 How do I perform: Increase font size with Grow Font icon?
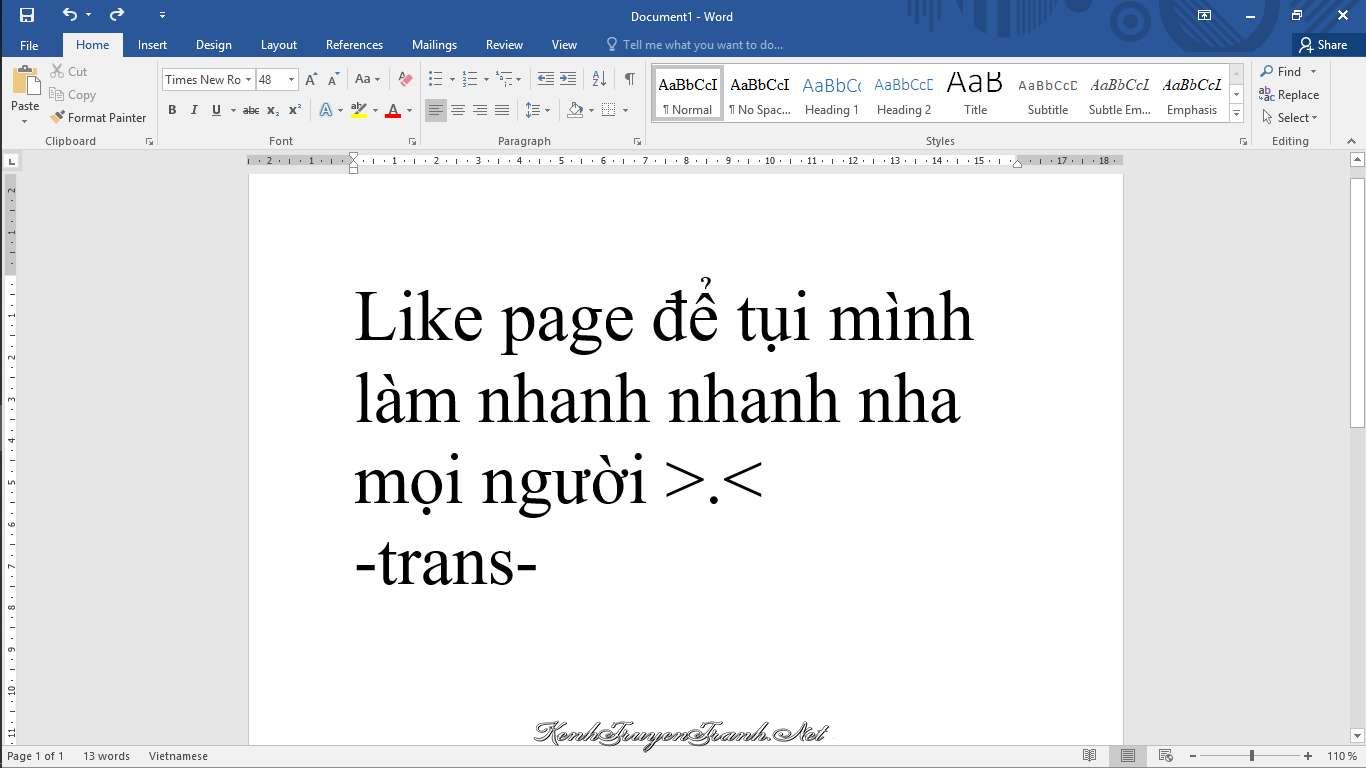point(311,79)
